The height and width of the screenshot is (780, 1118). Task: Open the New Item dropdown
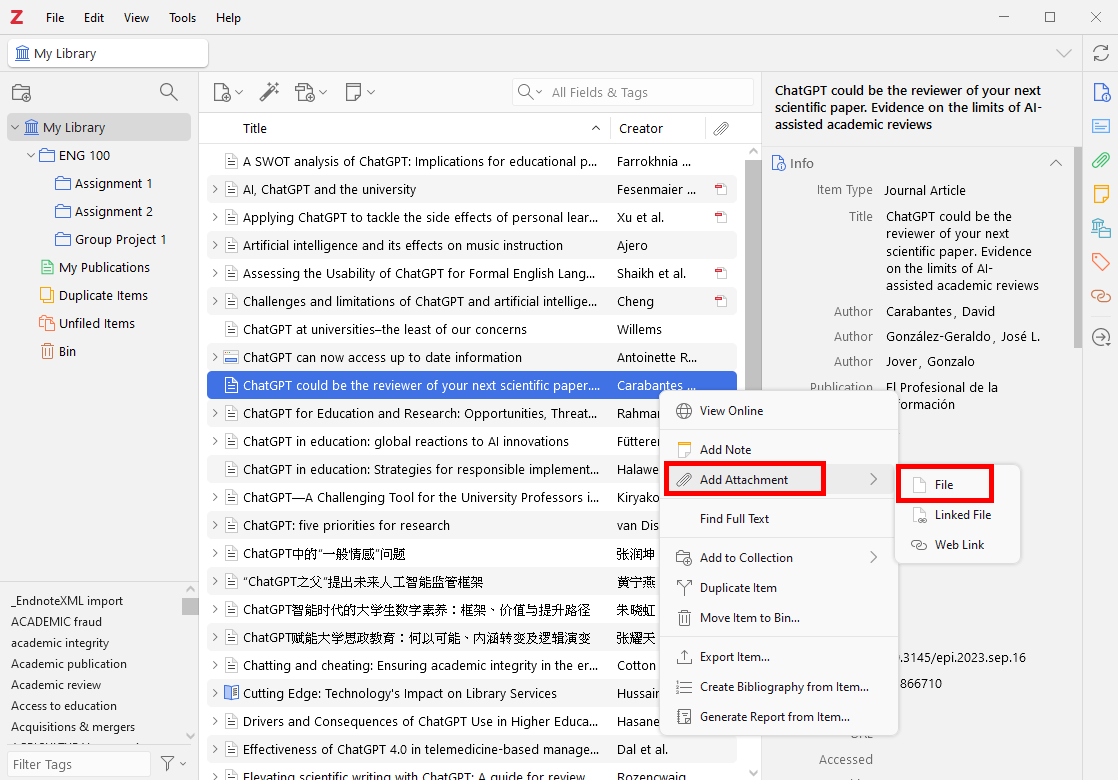[x=228, y=92]
